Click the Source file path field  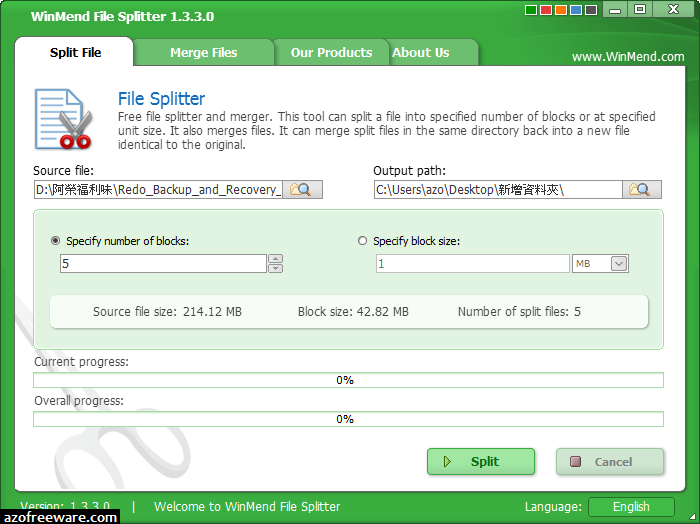(158, 190)
